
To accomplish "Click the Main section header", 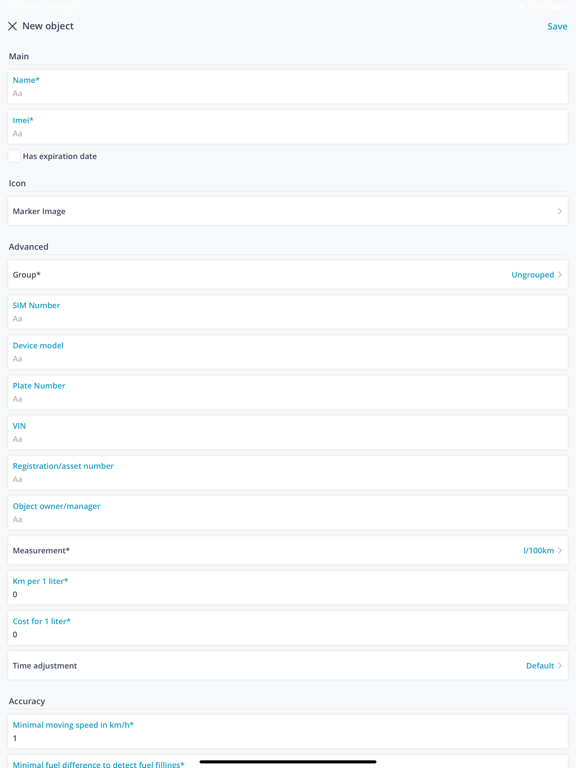I will [19, 56].
